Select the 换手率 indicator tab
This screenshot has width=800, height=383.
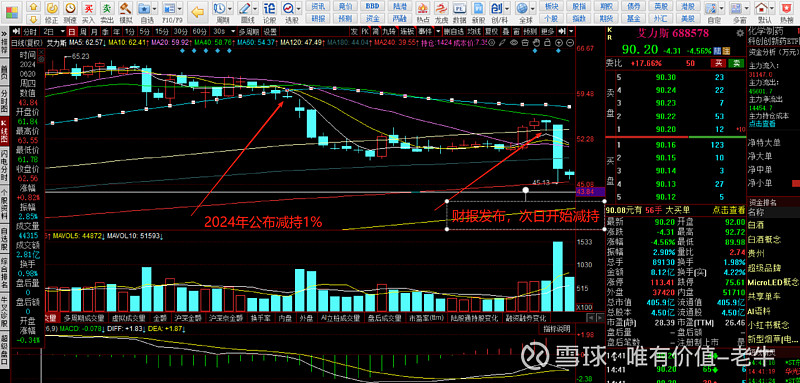click(260, 317)
